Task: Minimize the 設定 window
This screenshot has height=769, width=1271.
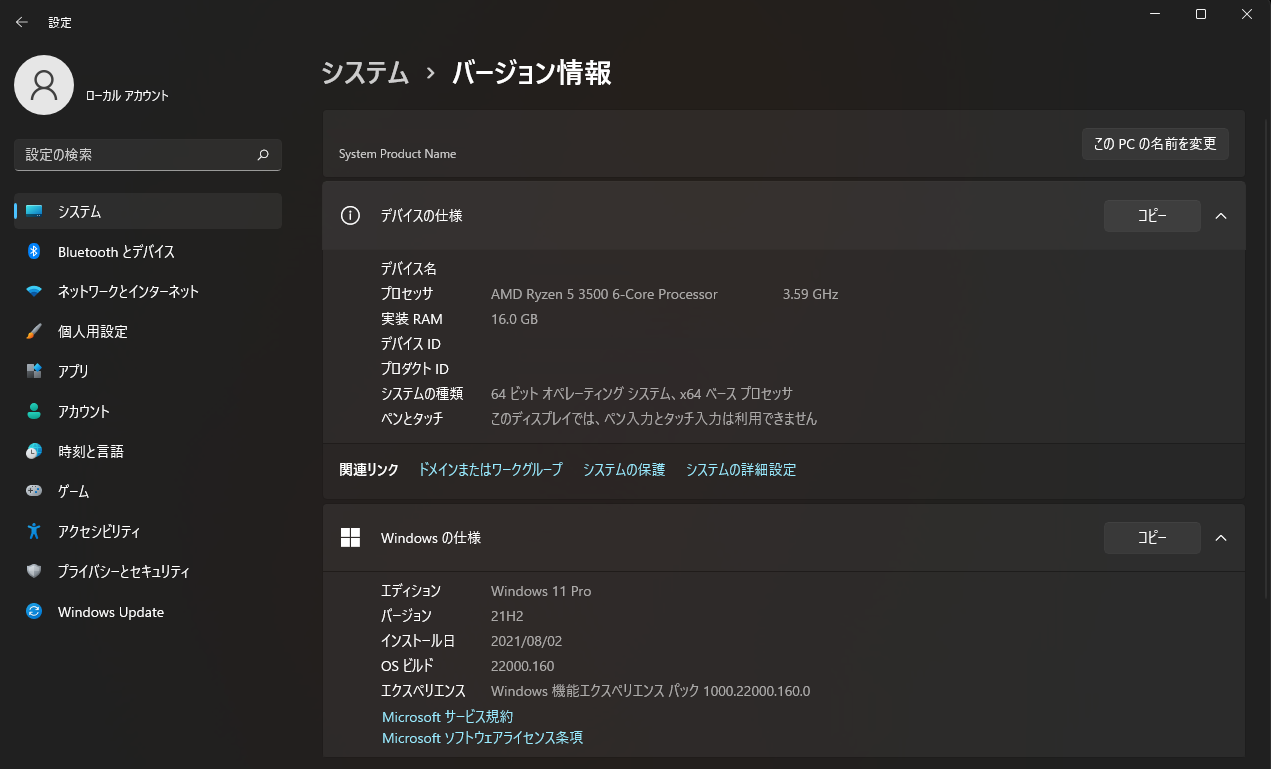Action: pos(1154,14)
